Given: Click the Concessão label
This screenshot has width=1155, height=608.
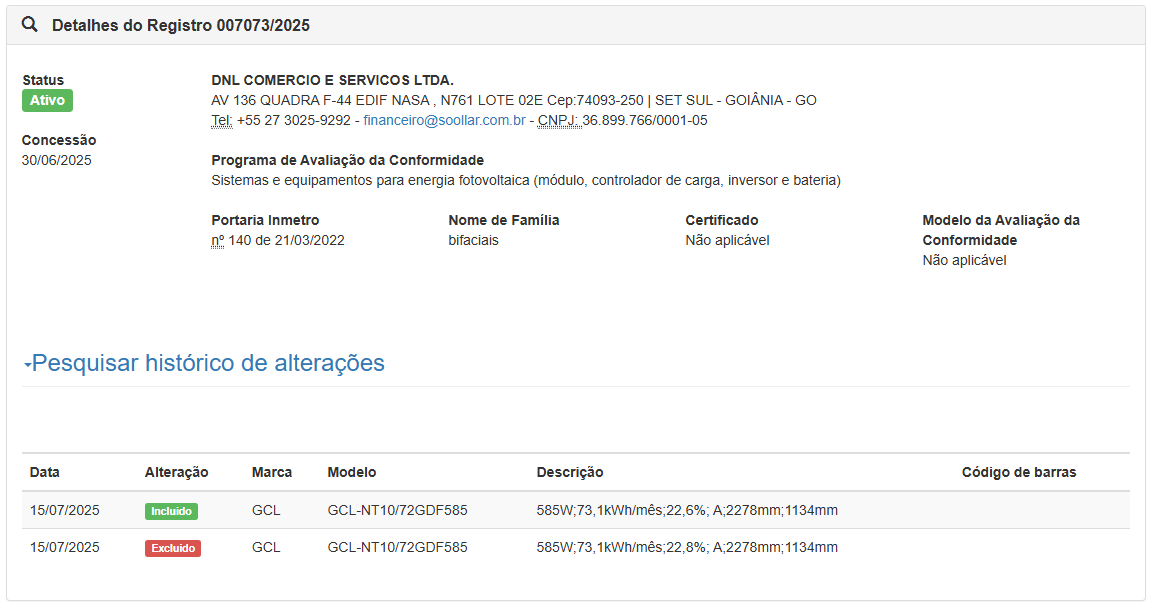Looking at the screenshot, I should tap(59, 140).
